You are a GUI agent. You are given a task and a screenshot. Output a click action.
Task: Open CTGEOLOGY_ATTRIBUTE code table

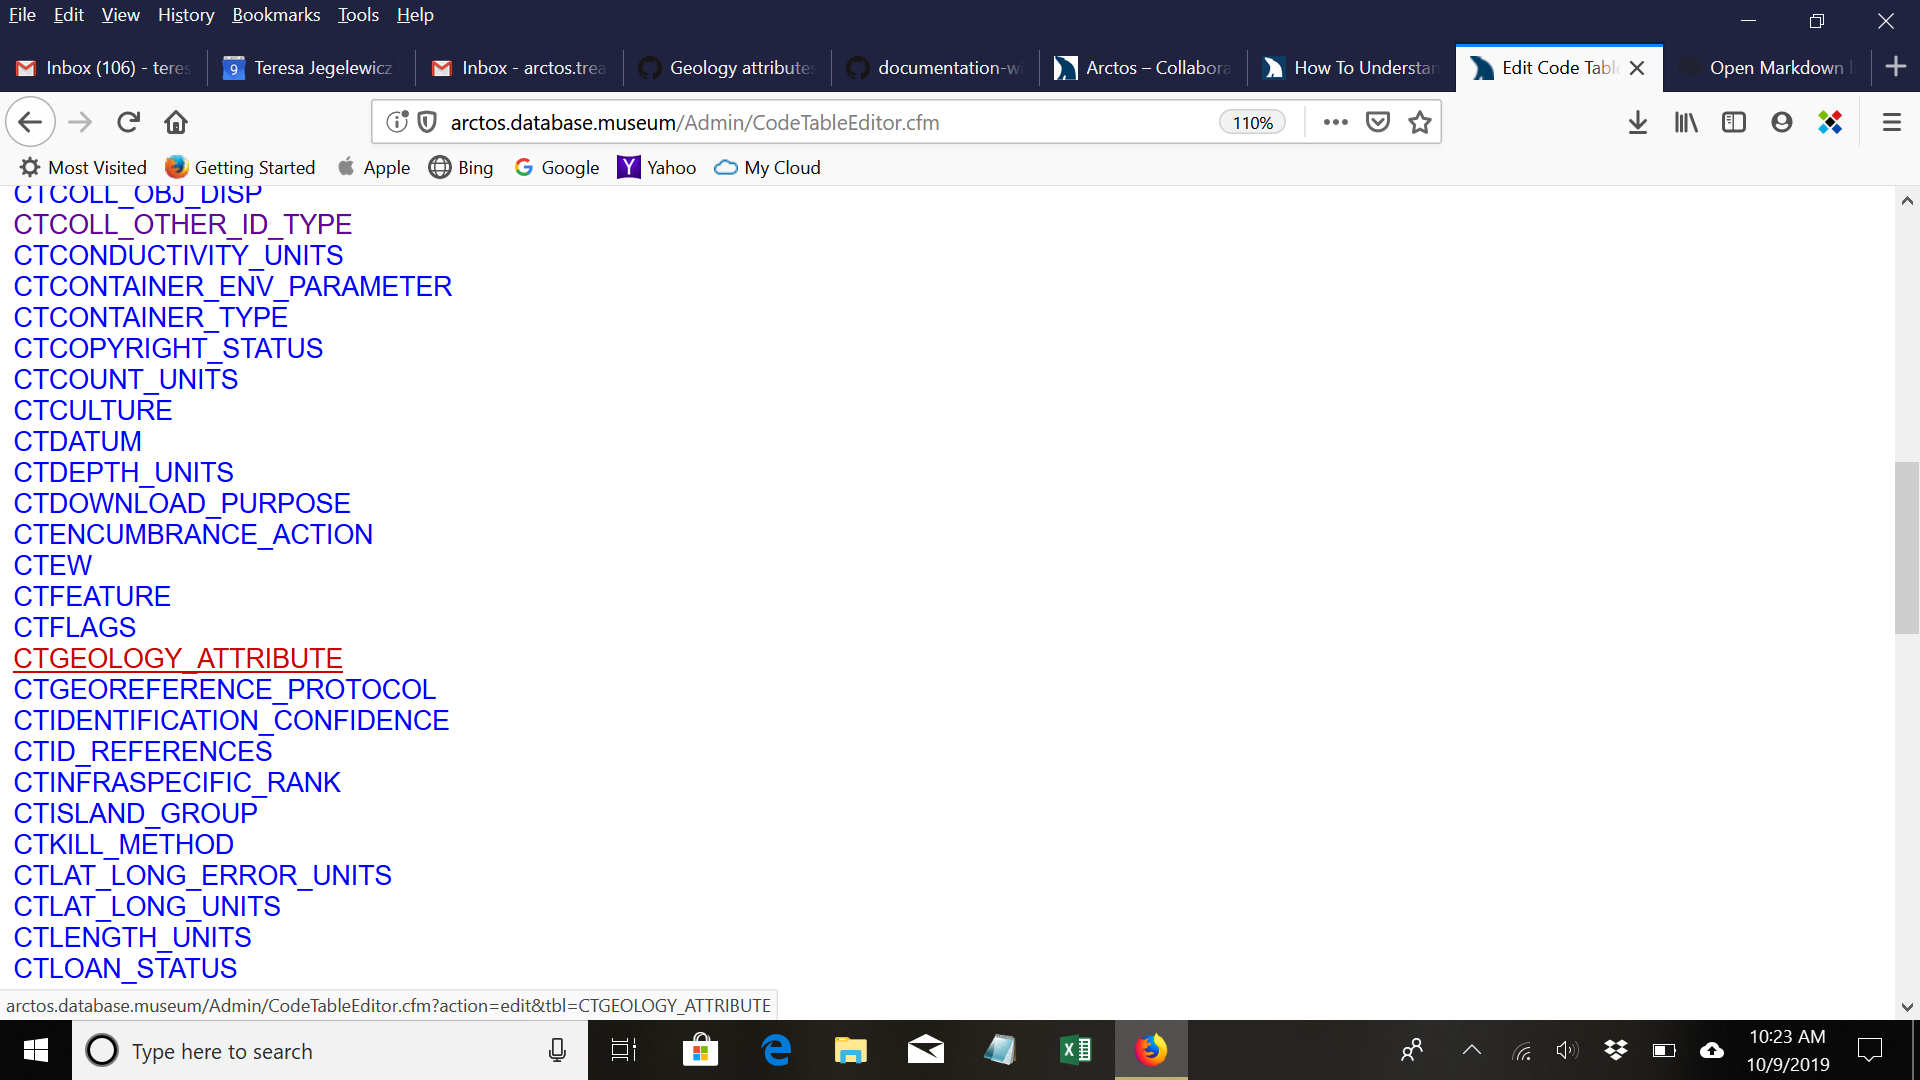[178, 659]
